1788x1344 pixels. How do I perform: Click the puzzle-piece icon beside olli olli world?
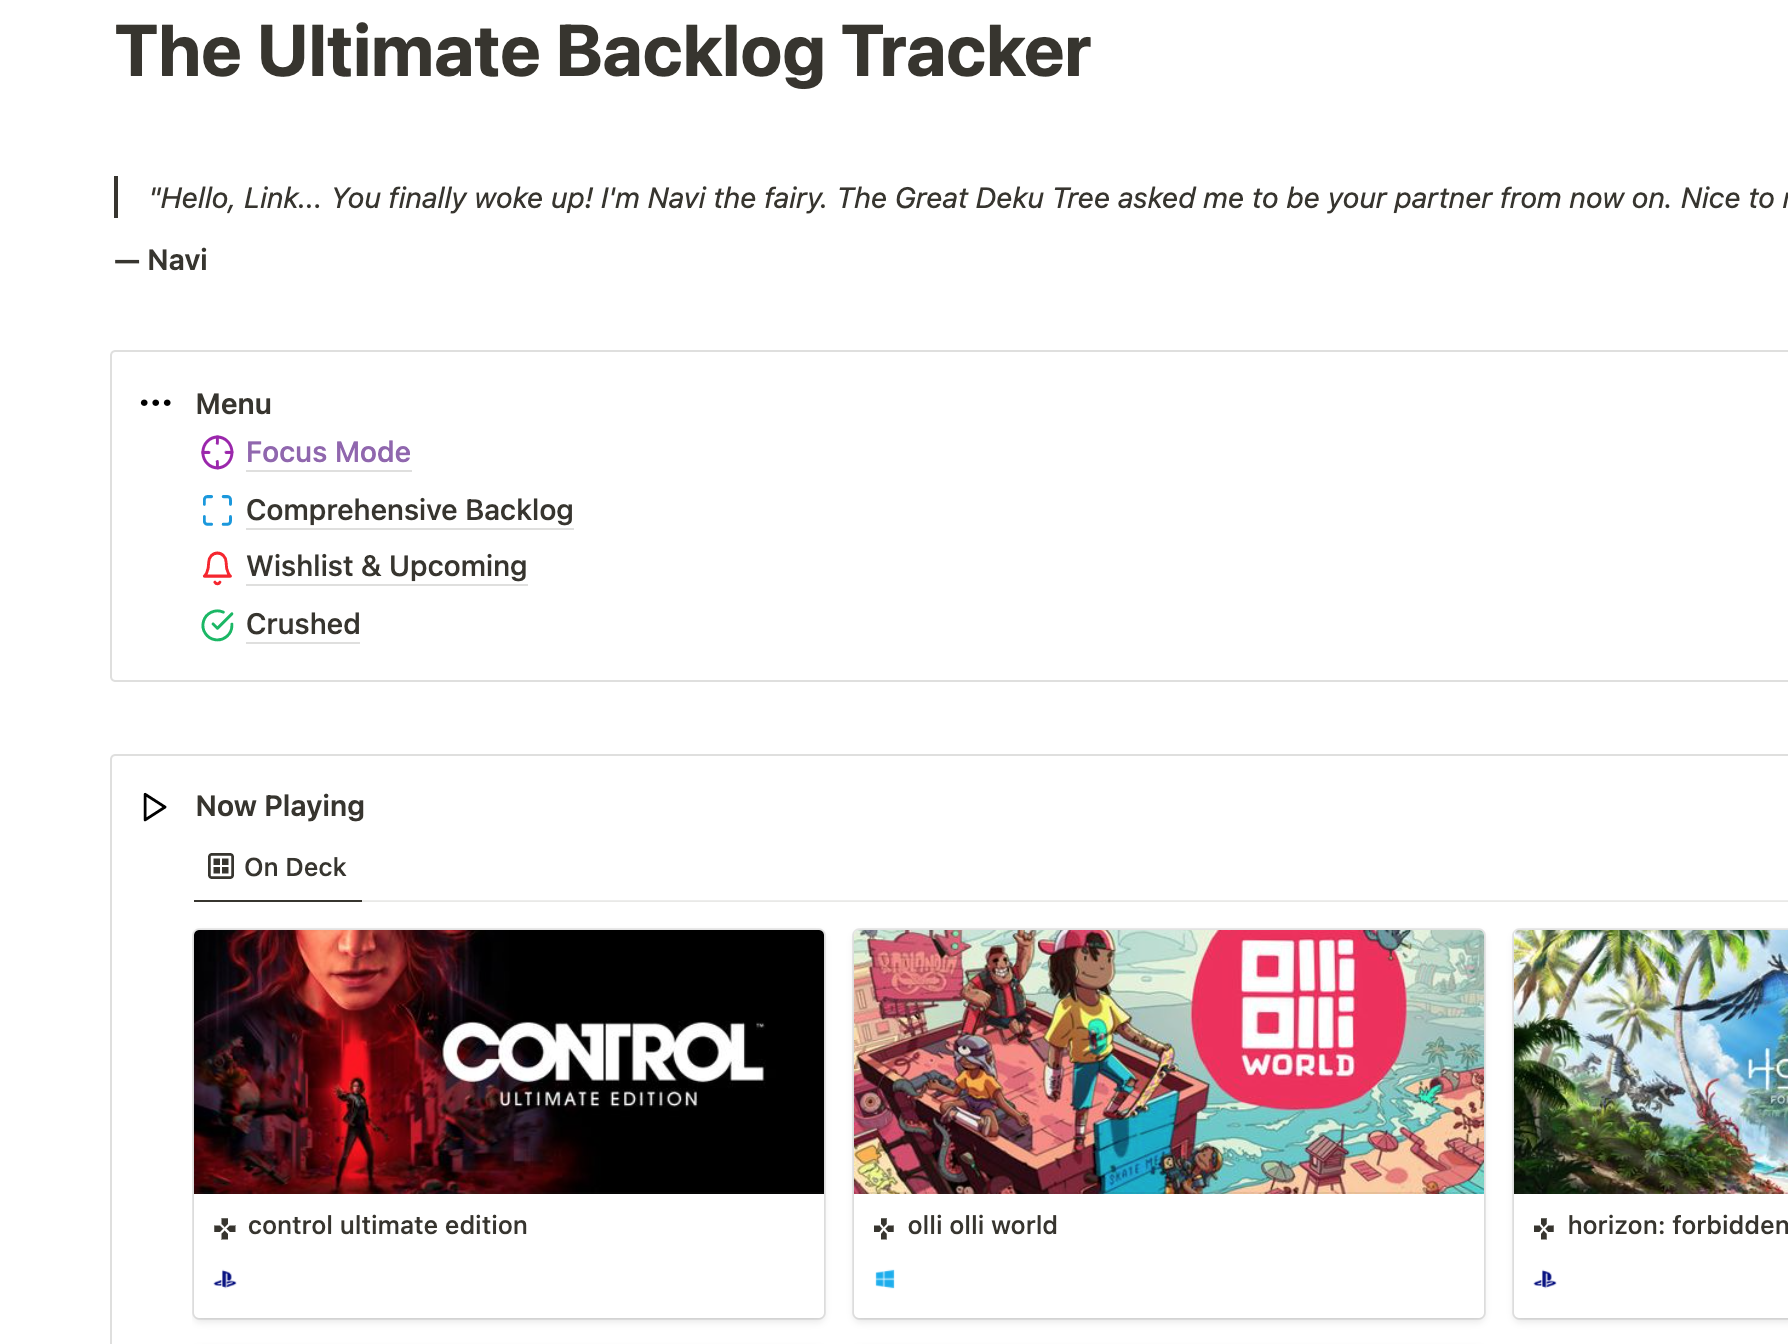(x=884, y=1227)
